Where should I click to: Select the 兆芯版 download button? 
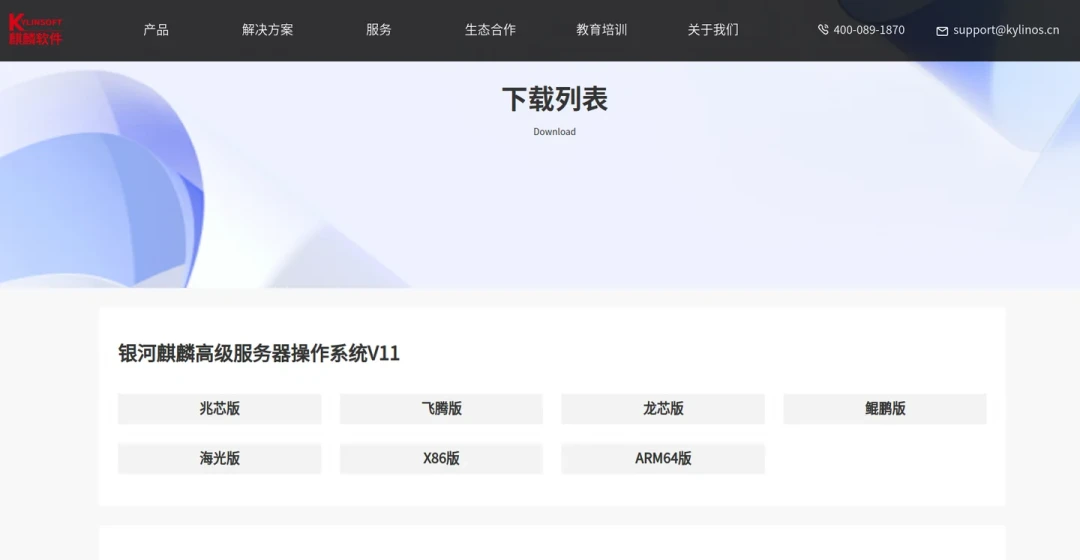coord(220,408)
